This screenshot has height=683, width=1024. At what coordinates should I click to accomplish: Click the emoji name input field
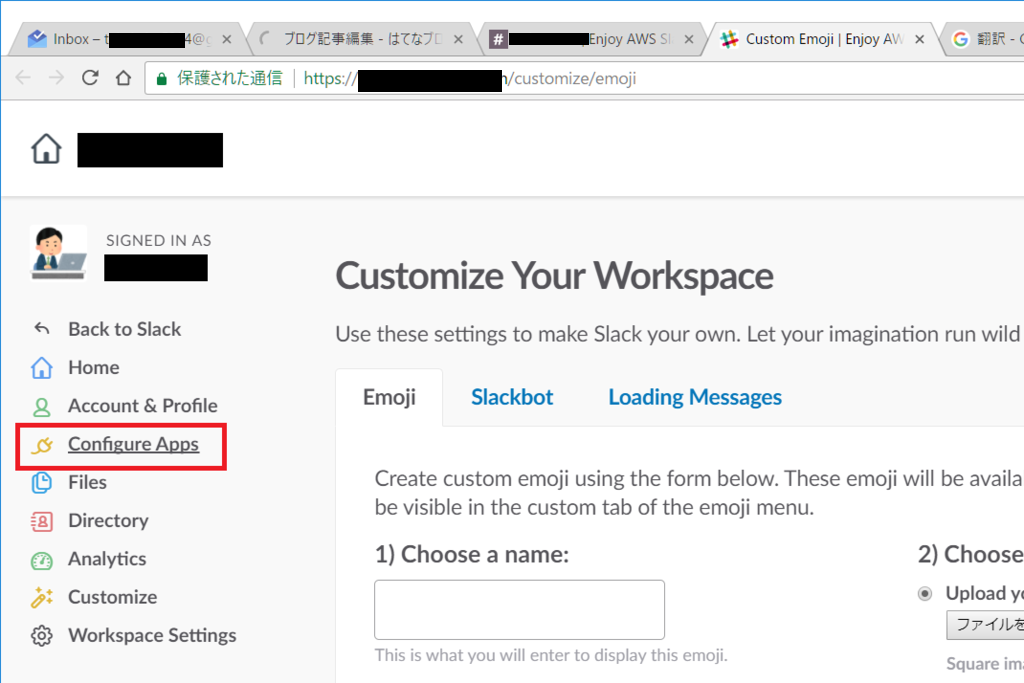point(519,610)
